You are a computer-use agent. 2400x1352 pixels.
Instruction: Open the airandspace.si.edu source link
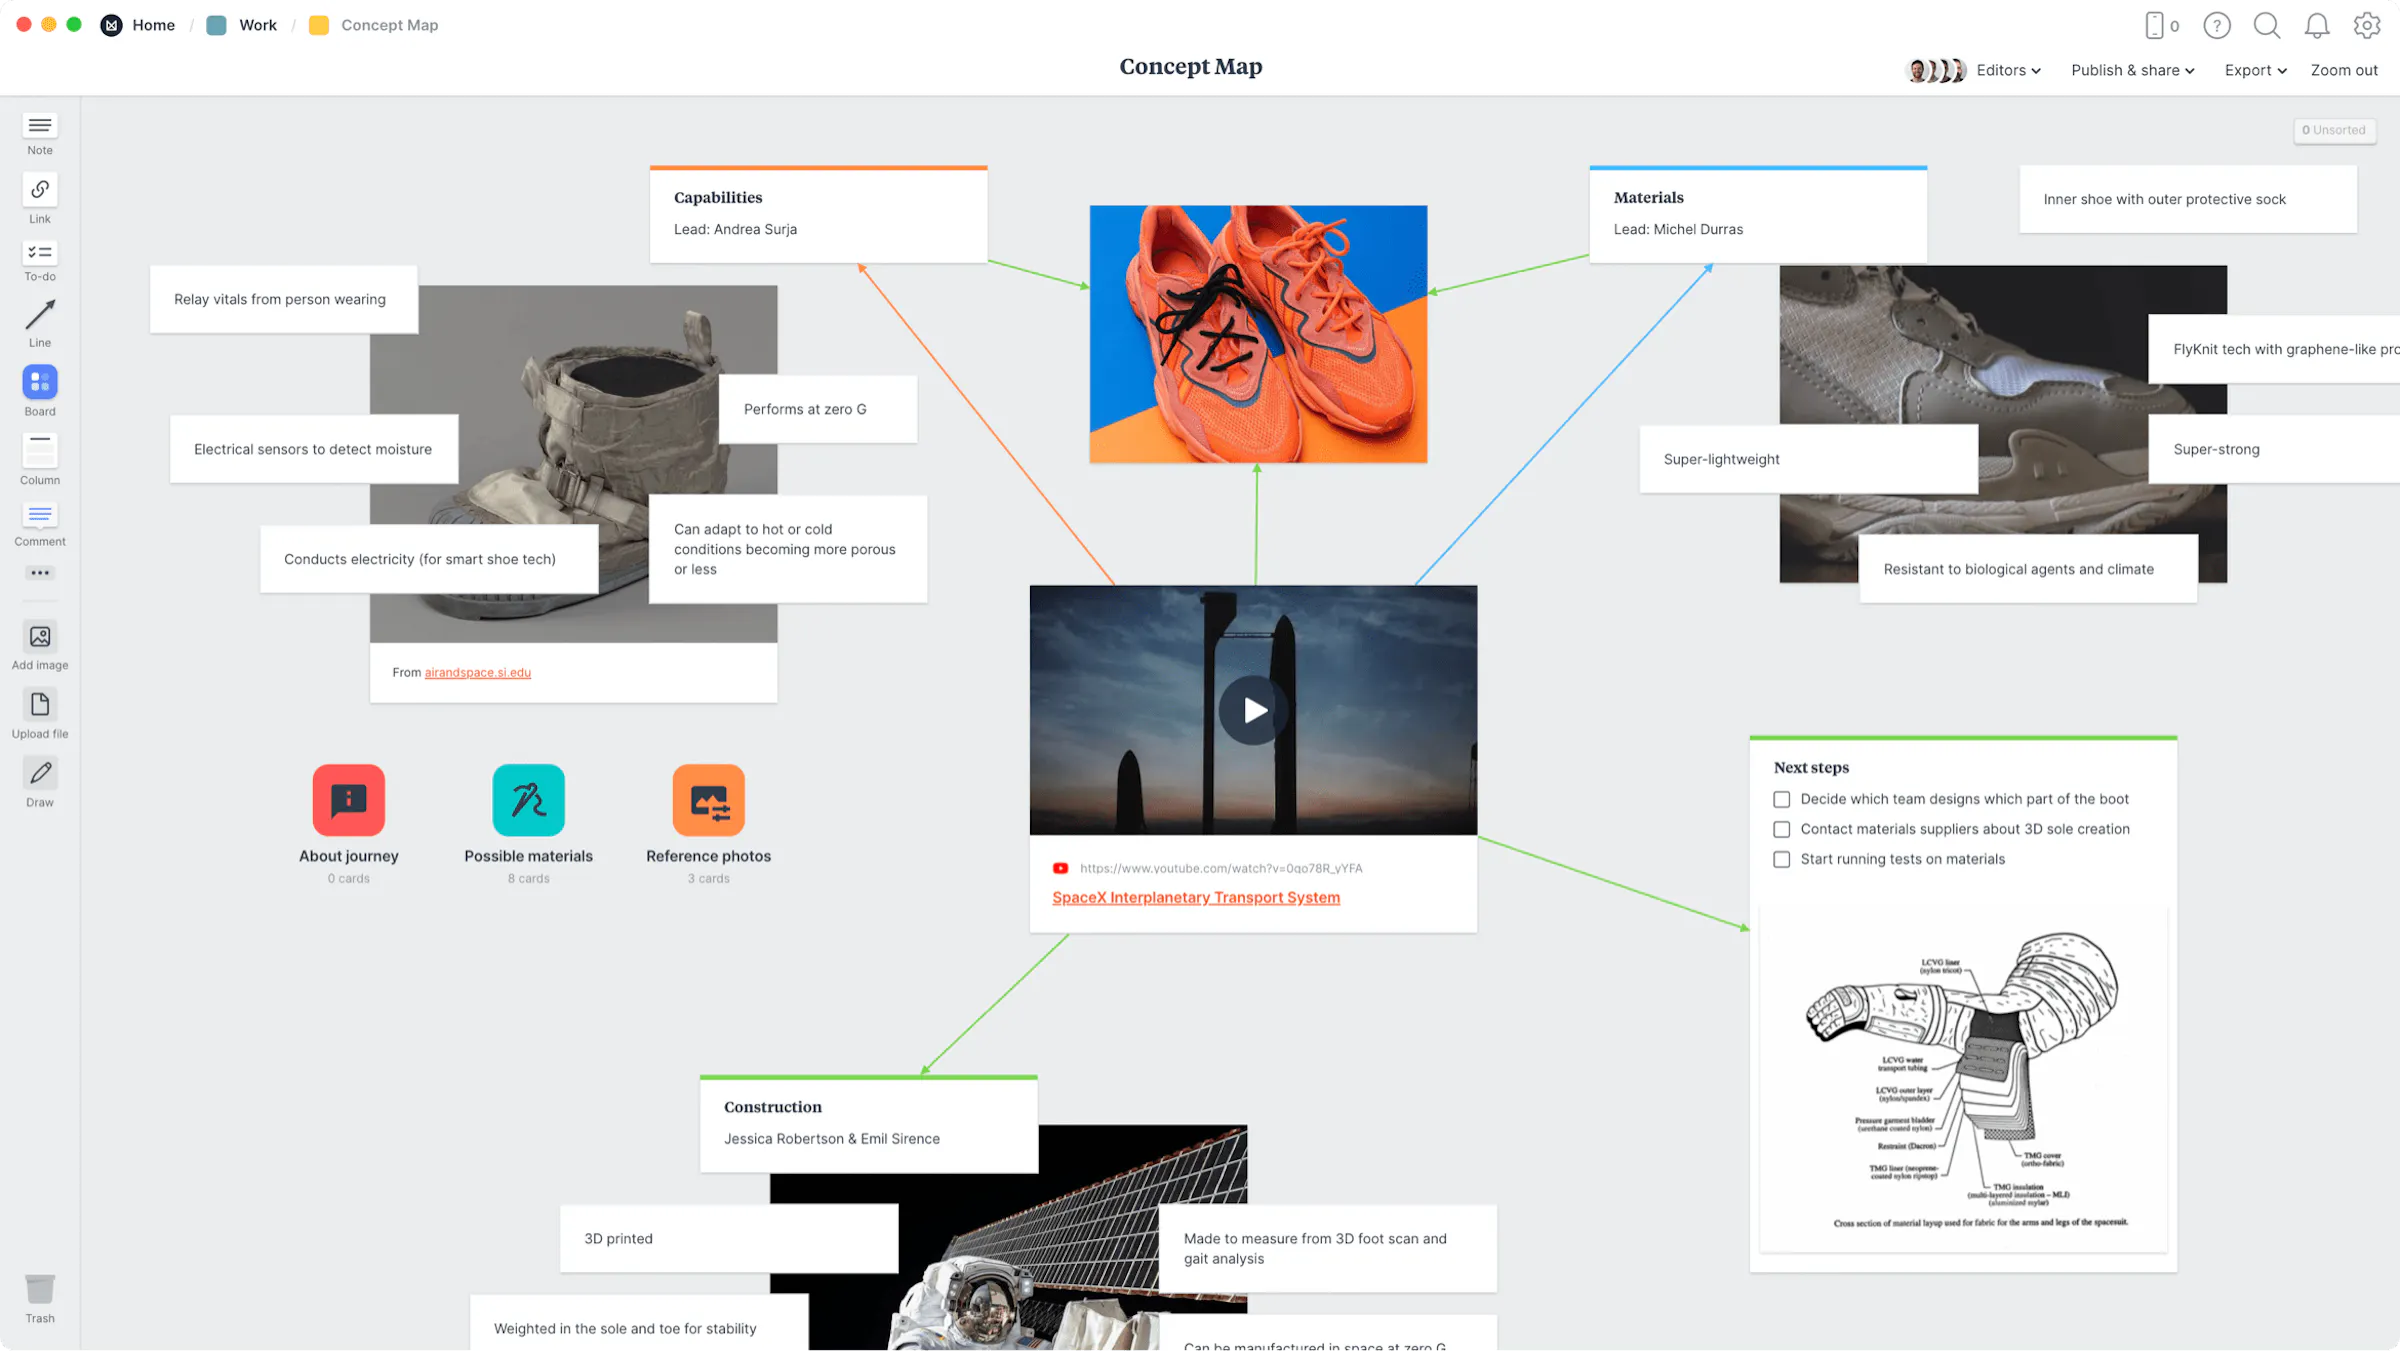pyautogui.click(x=477, y=672)
